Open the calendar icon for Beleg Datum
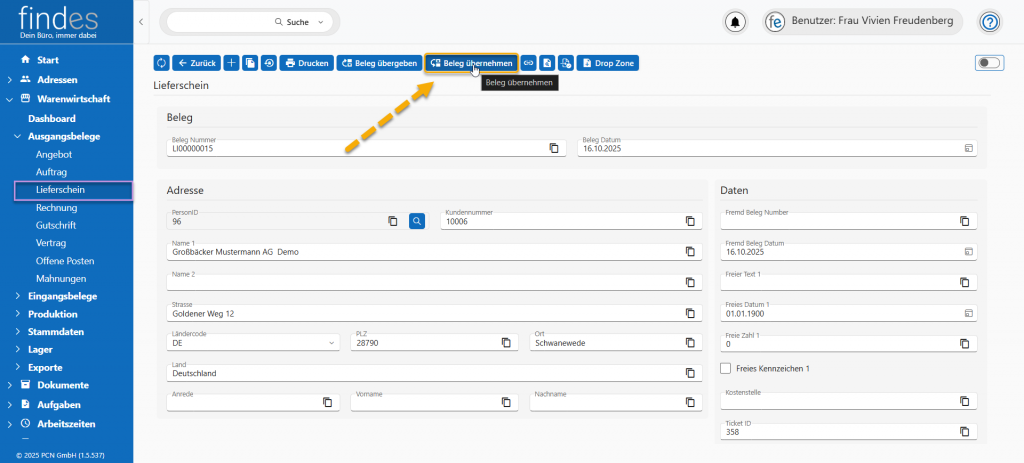This screenshot has width=1024, height=463. click(x=967, y=148)
